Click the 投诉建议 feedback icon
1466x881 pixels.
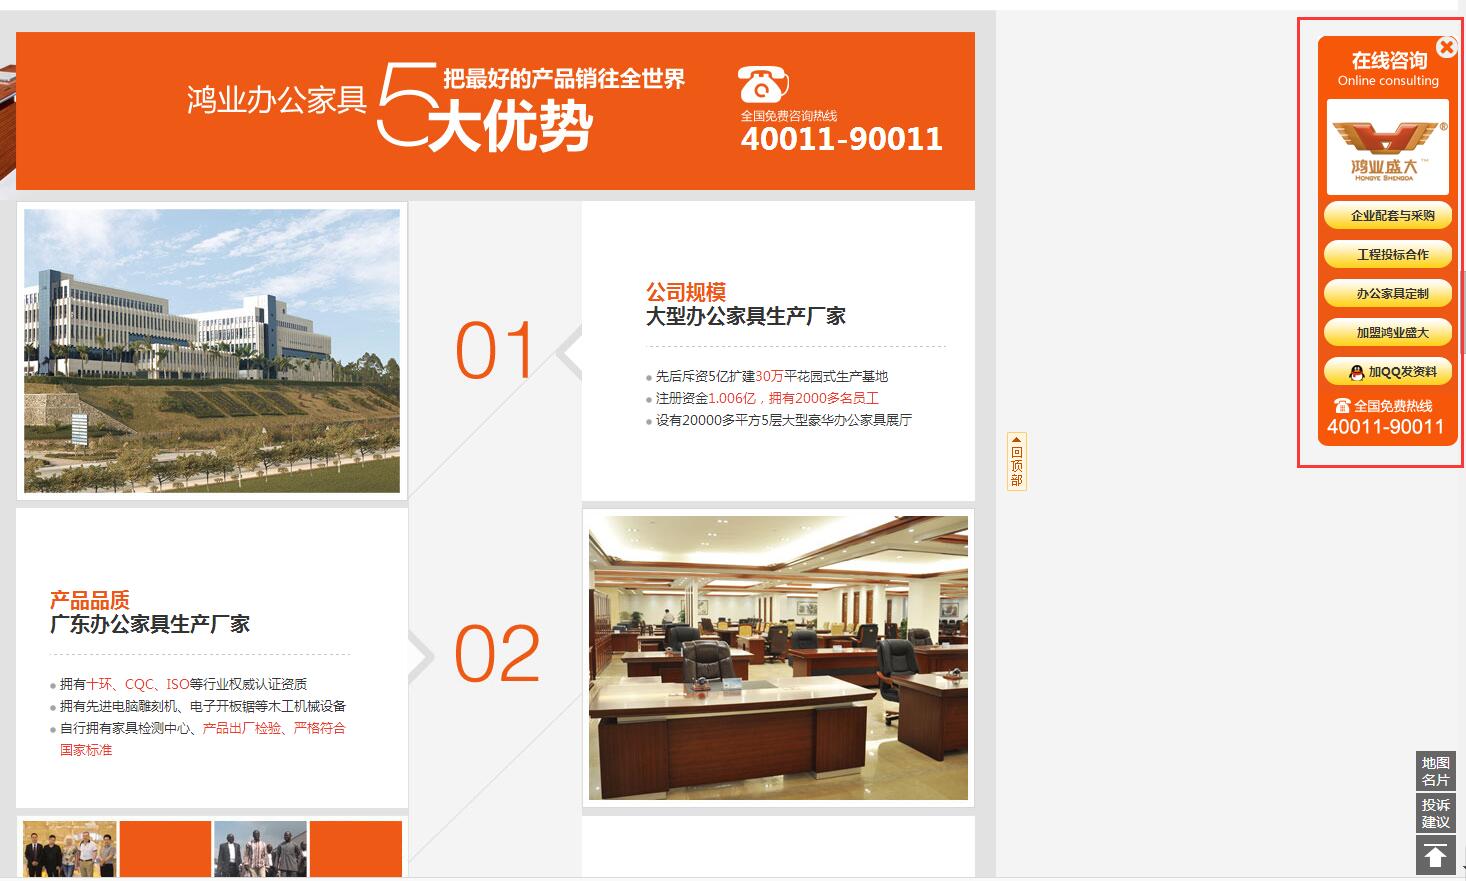pos(1435,813)
